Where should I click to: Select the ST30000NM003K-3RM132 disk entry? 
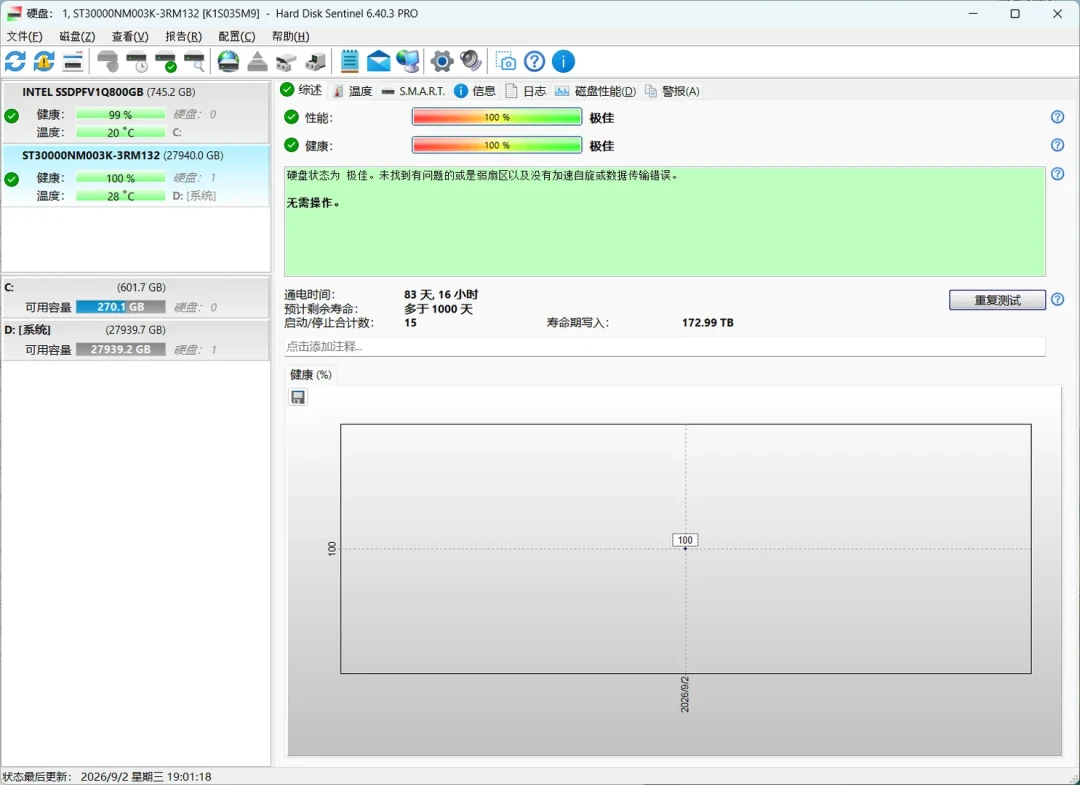click(136, 176)
